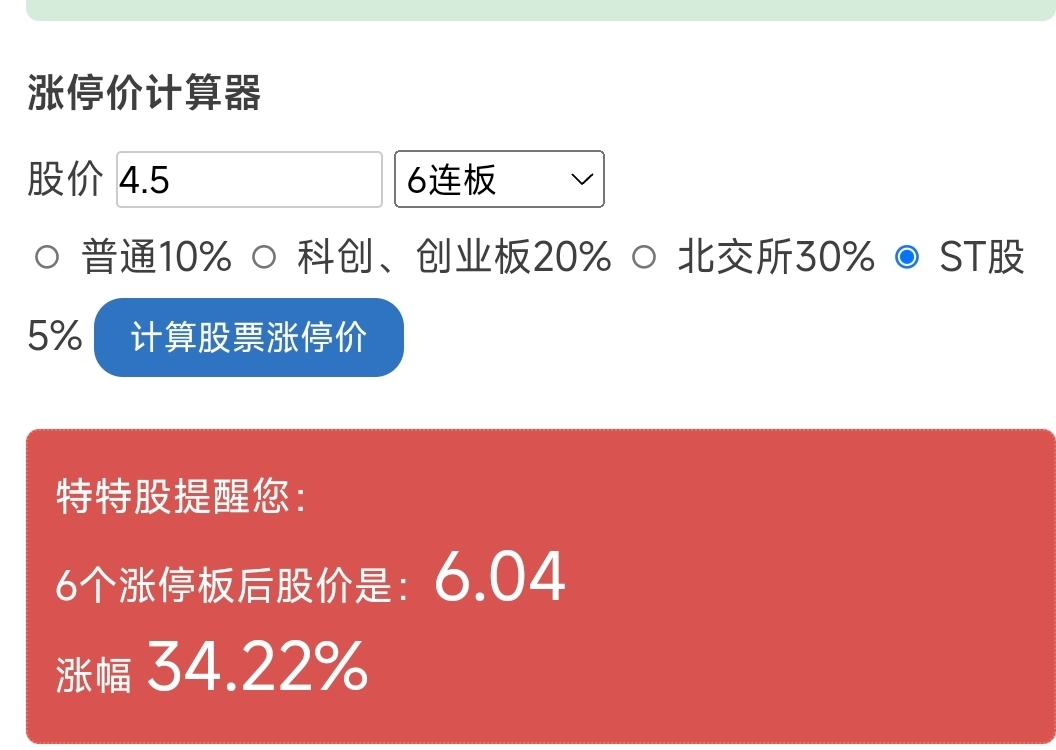Open the 6连板 dropdown menu
Screen dimensions: 1056x750
coord(499,179)
